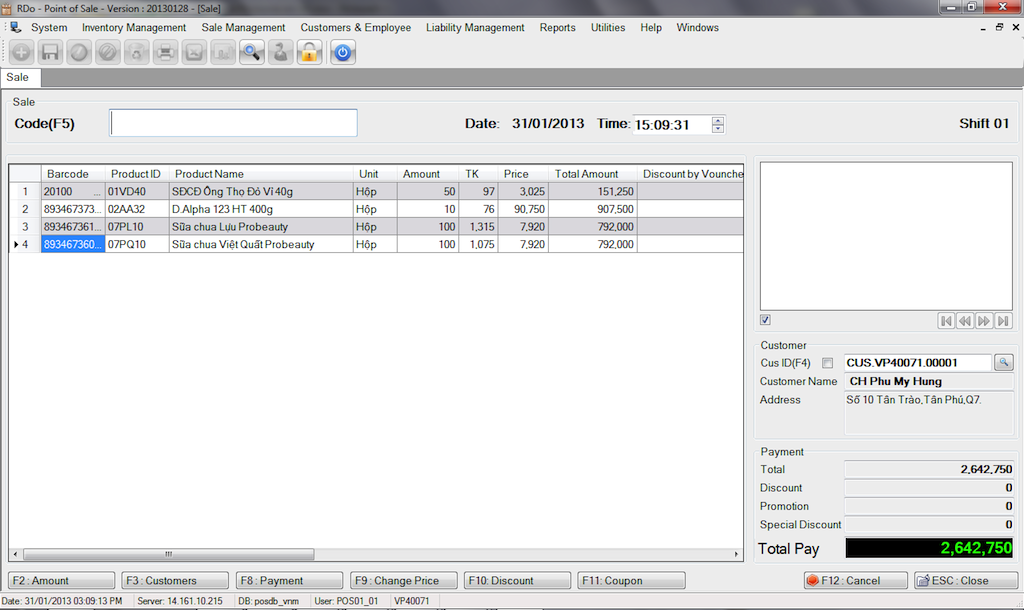Viewport: 1024px width, 610px height.
Task: Increase time with the spinner up arrow
Action: pos(718,120)
